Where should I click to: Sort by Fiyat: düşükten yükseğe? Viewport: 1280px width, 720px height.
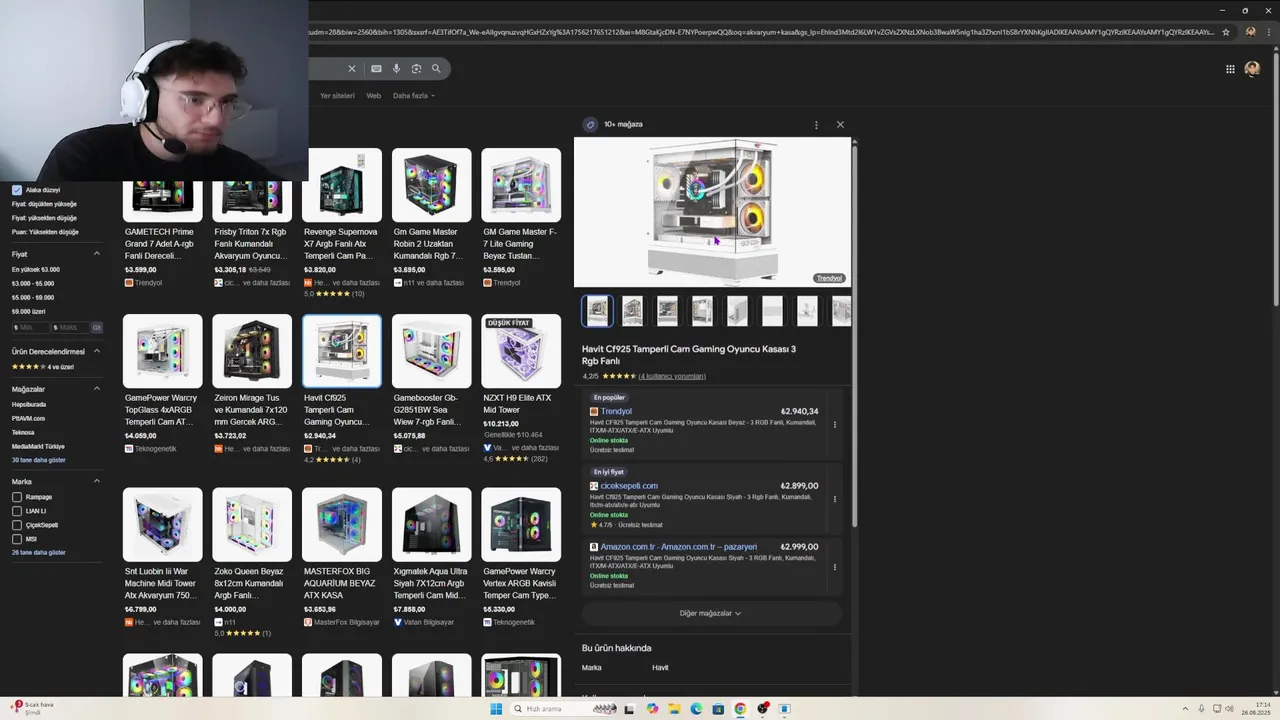[44, 204]
